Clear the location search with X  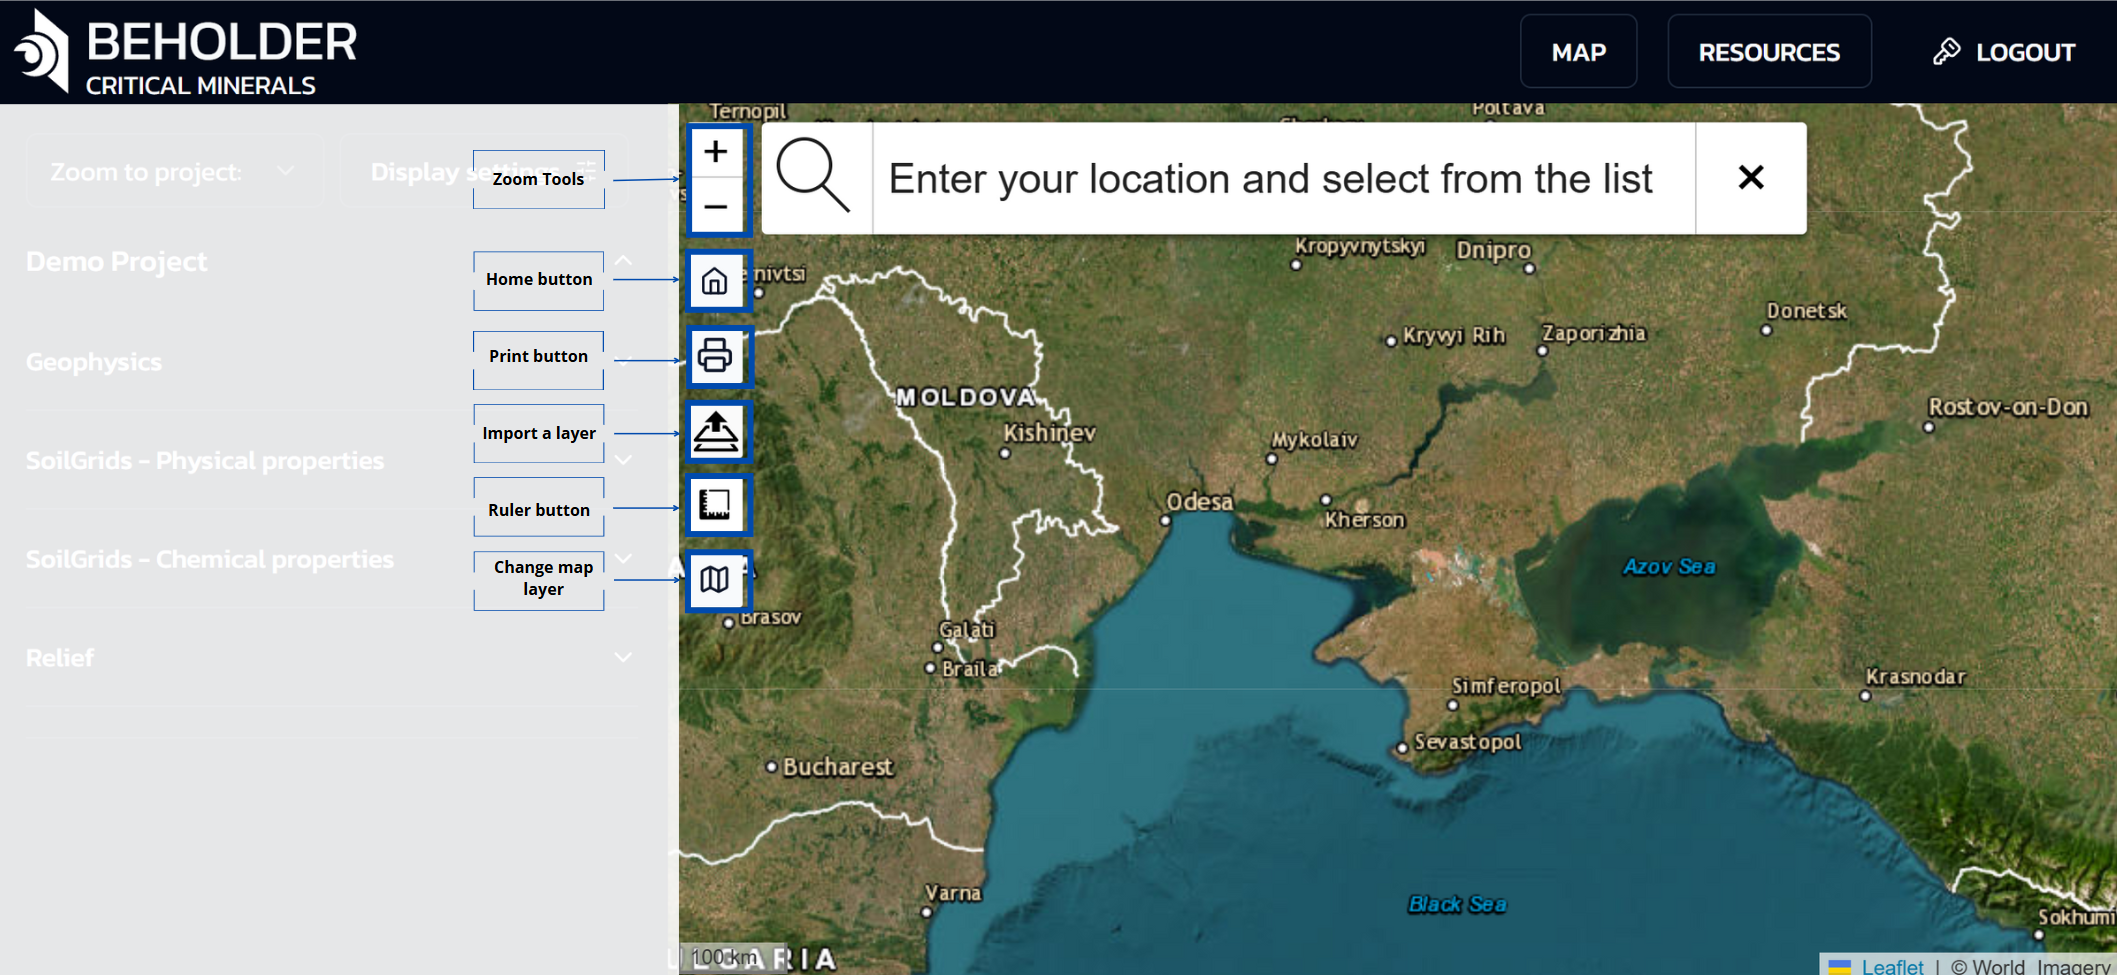pyautogui.click(x=1750, y=178)
